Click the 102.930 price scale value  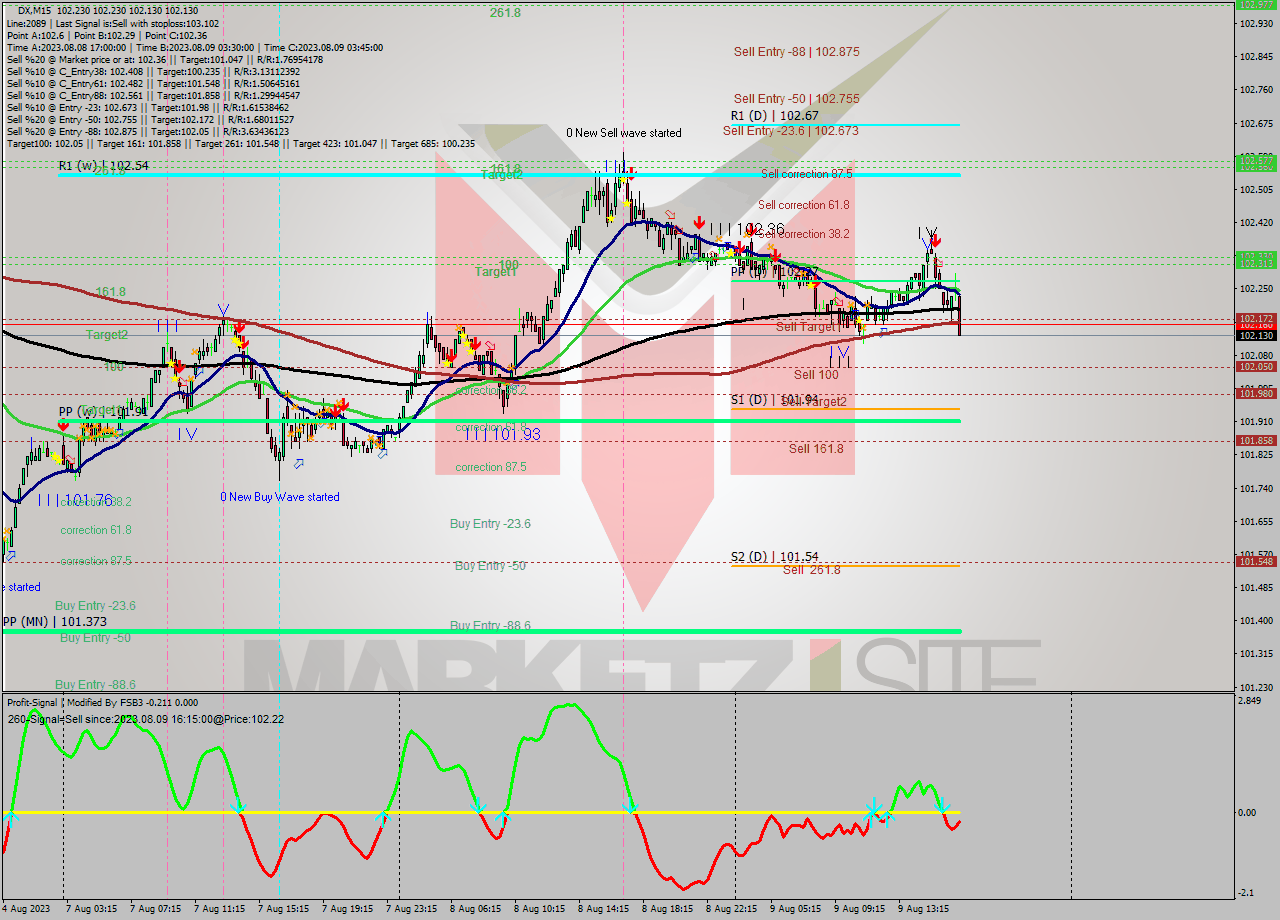click(1255, 23)
